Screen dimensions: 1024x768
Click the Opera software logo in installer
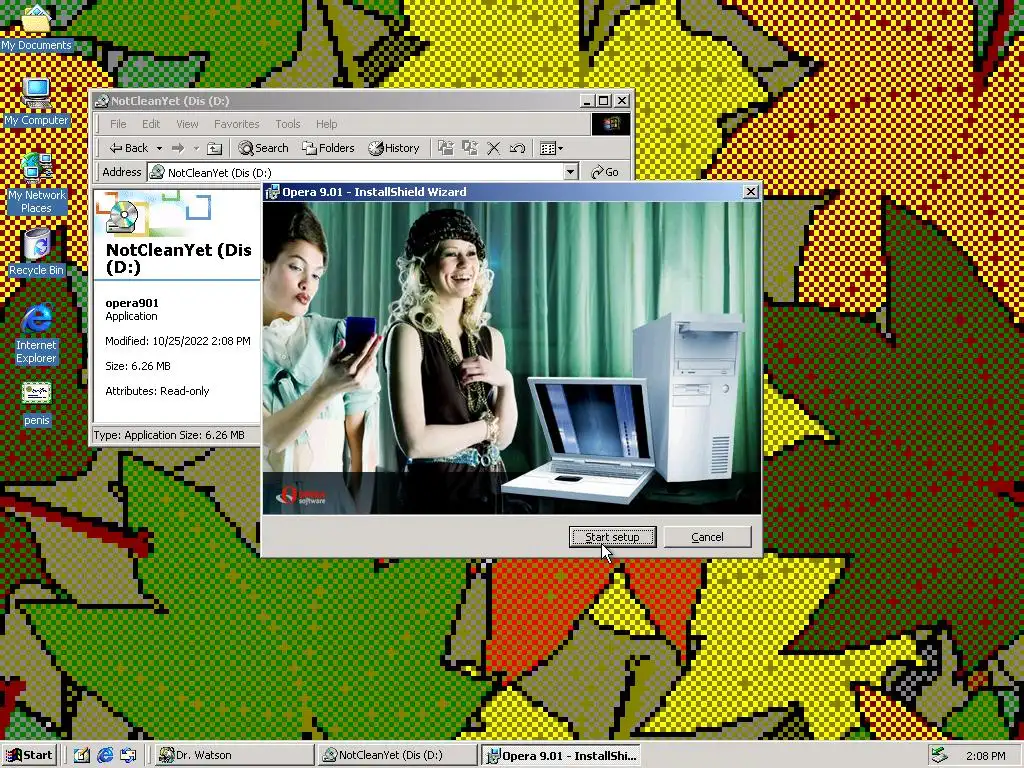pyautogui.click(x=301, y=496)
